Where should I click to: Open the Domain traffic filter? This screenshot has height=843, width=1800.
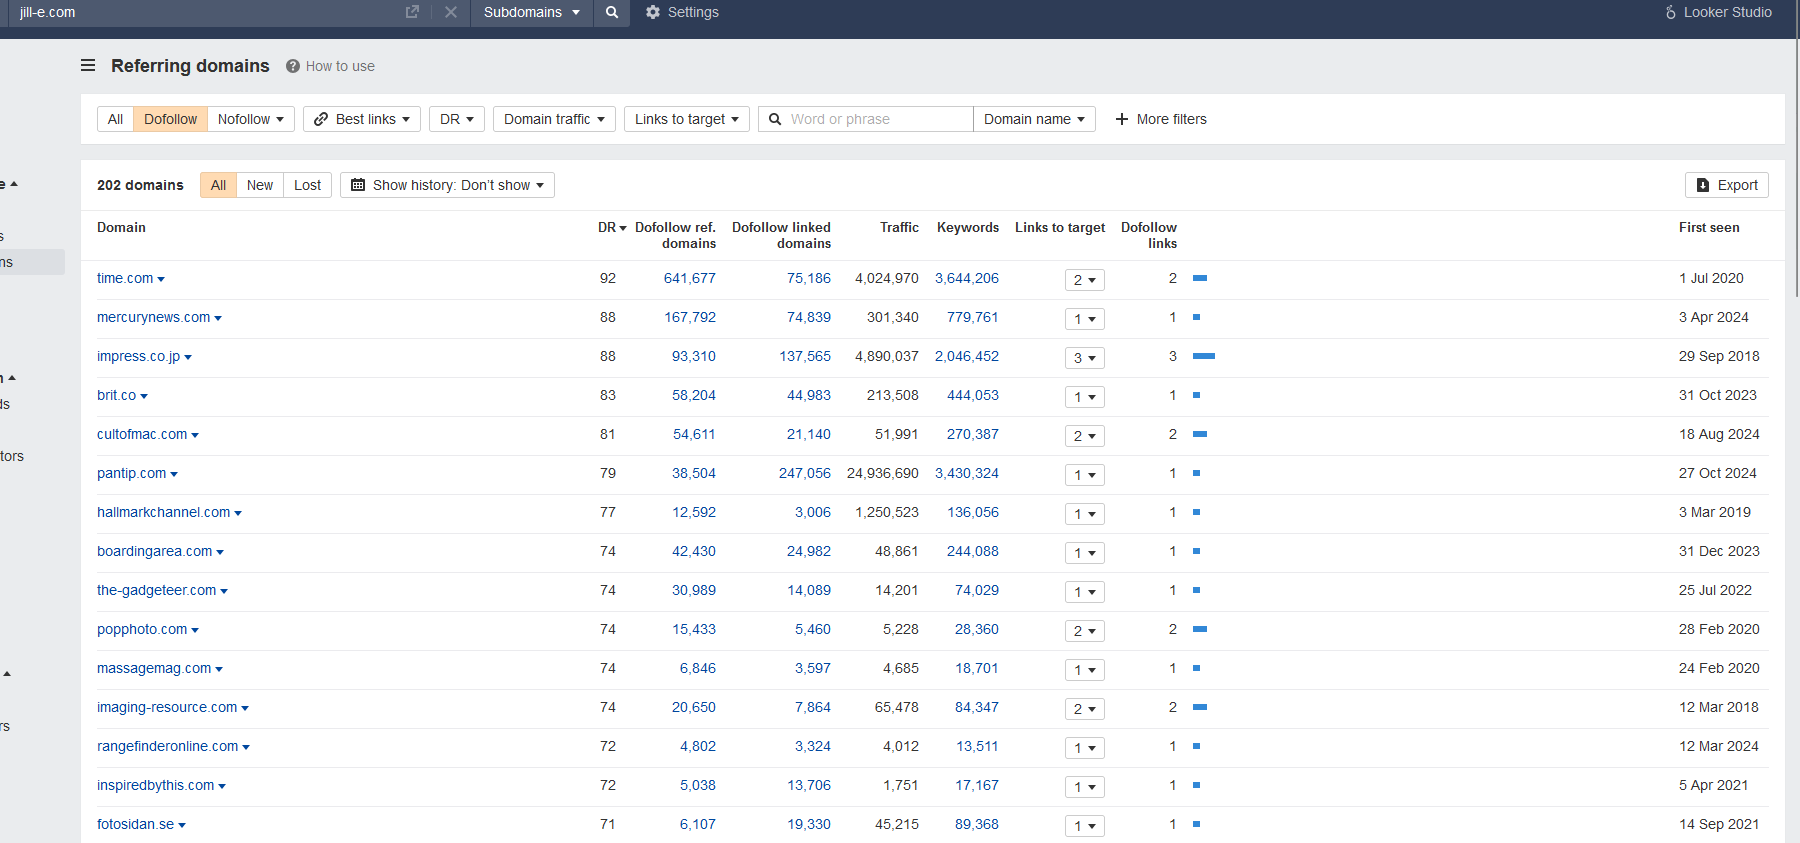[554, 119]
